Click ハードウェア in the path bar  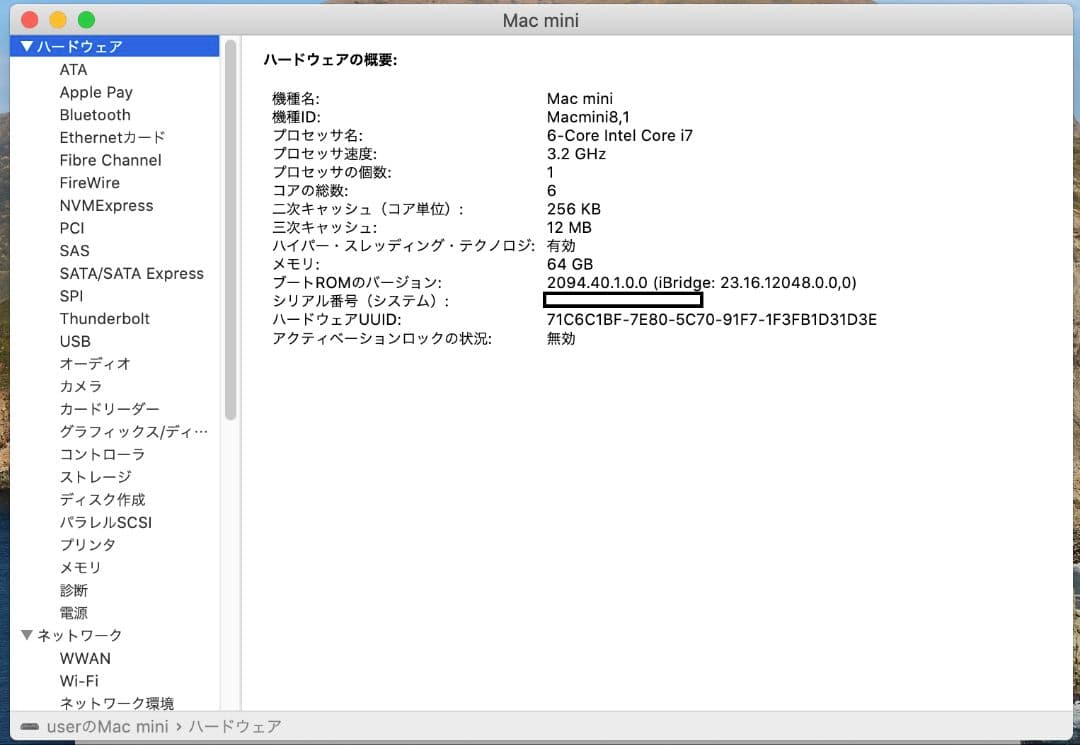tap(235, 726)
